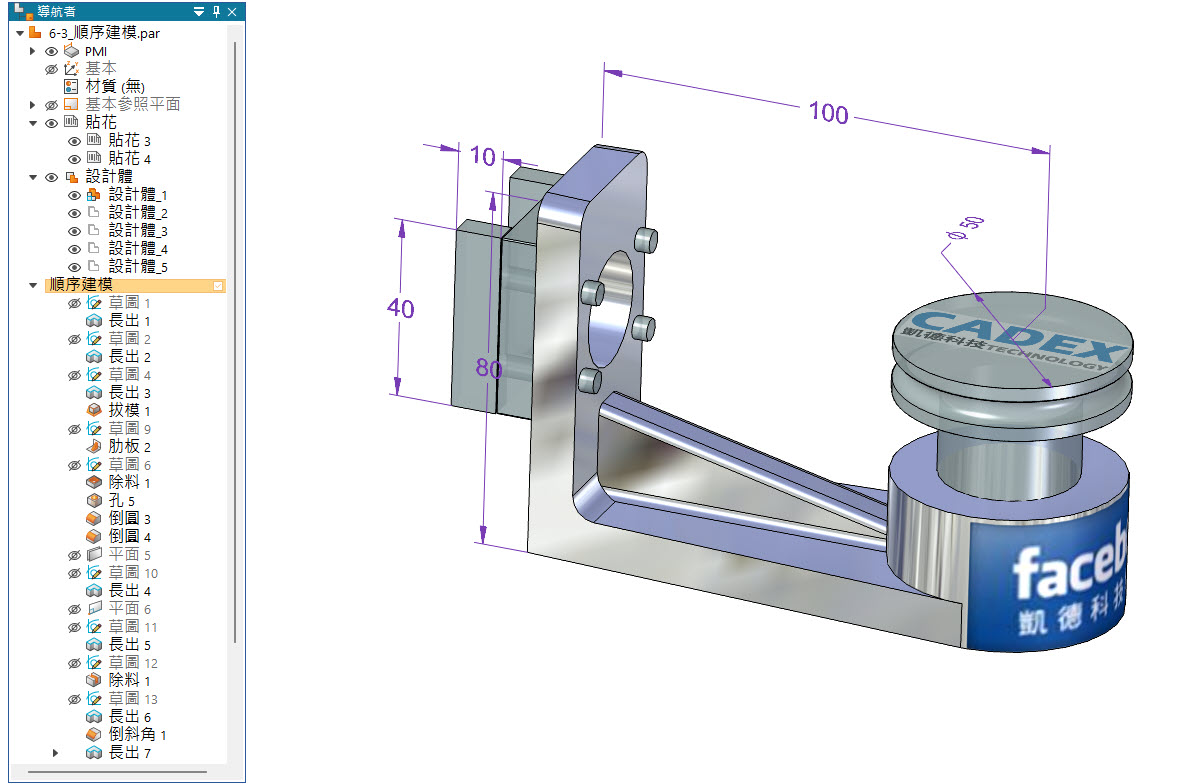The image size is (1189, 784).
Task: Show the hidden 平面 5 plane
Action: click(x=74, y=555)
